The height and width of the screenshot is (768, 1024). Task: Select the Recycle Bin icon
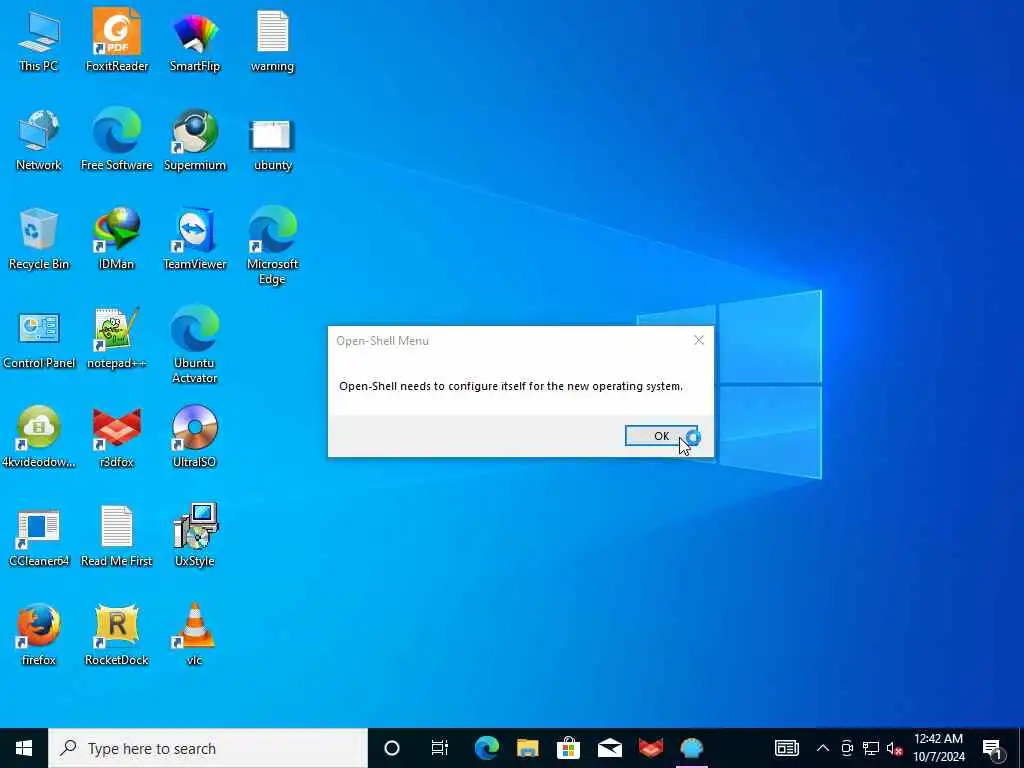[39, 239]
